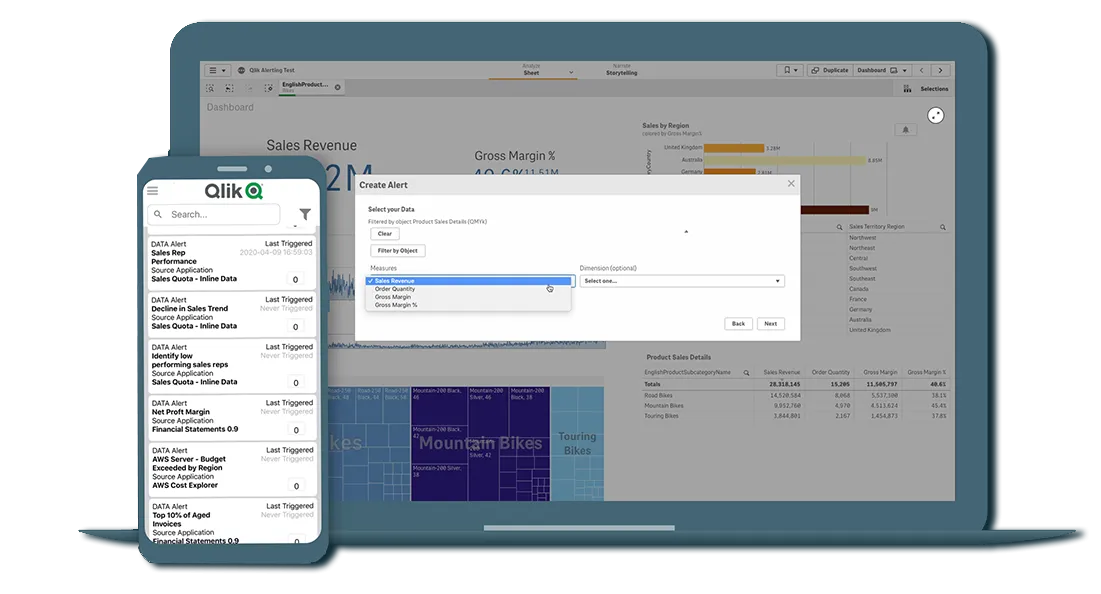Collapse the small caret in Create Alert
Image resolution: width=1101 pixels, height=594 pixels.
(x=686, y=232)
